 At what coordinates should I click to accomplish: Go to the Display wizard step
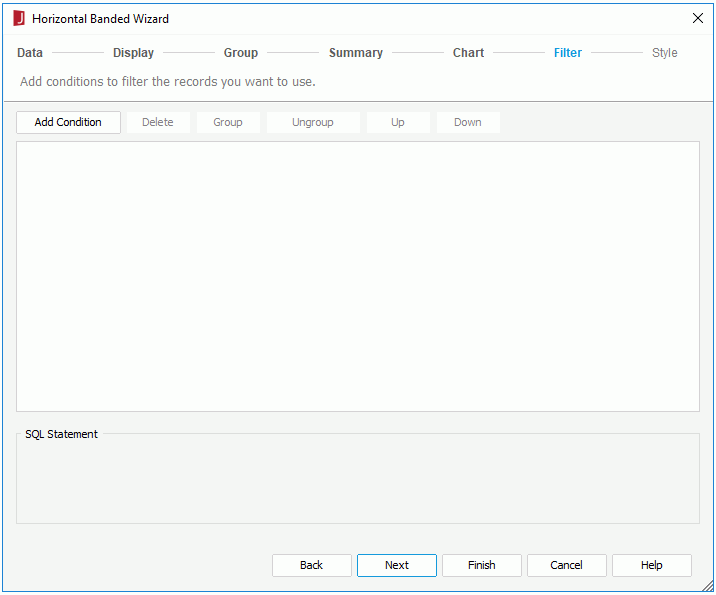coord(133,53)
